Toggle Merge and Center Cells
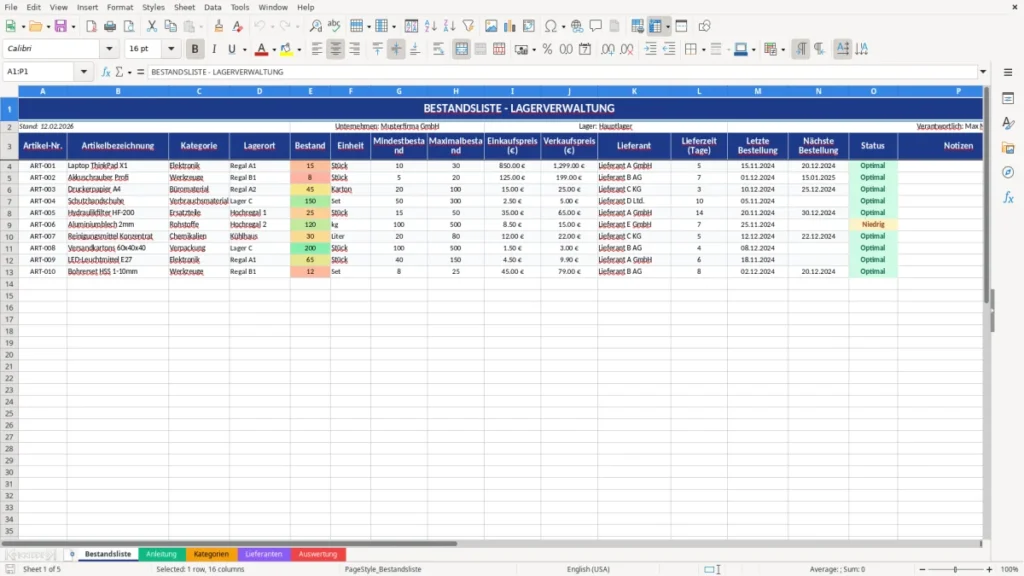The width and height of the screenshot is (1024, 576). click(461, 49)
